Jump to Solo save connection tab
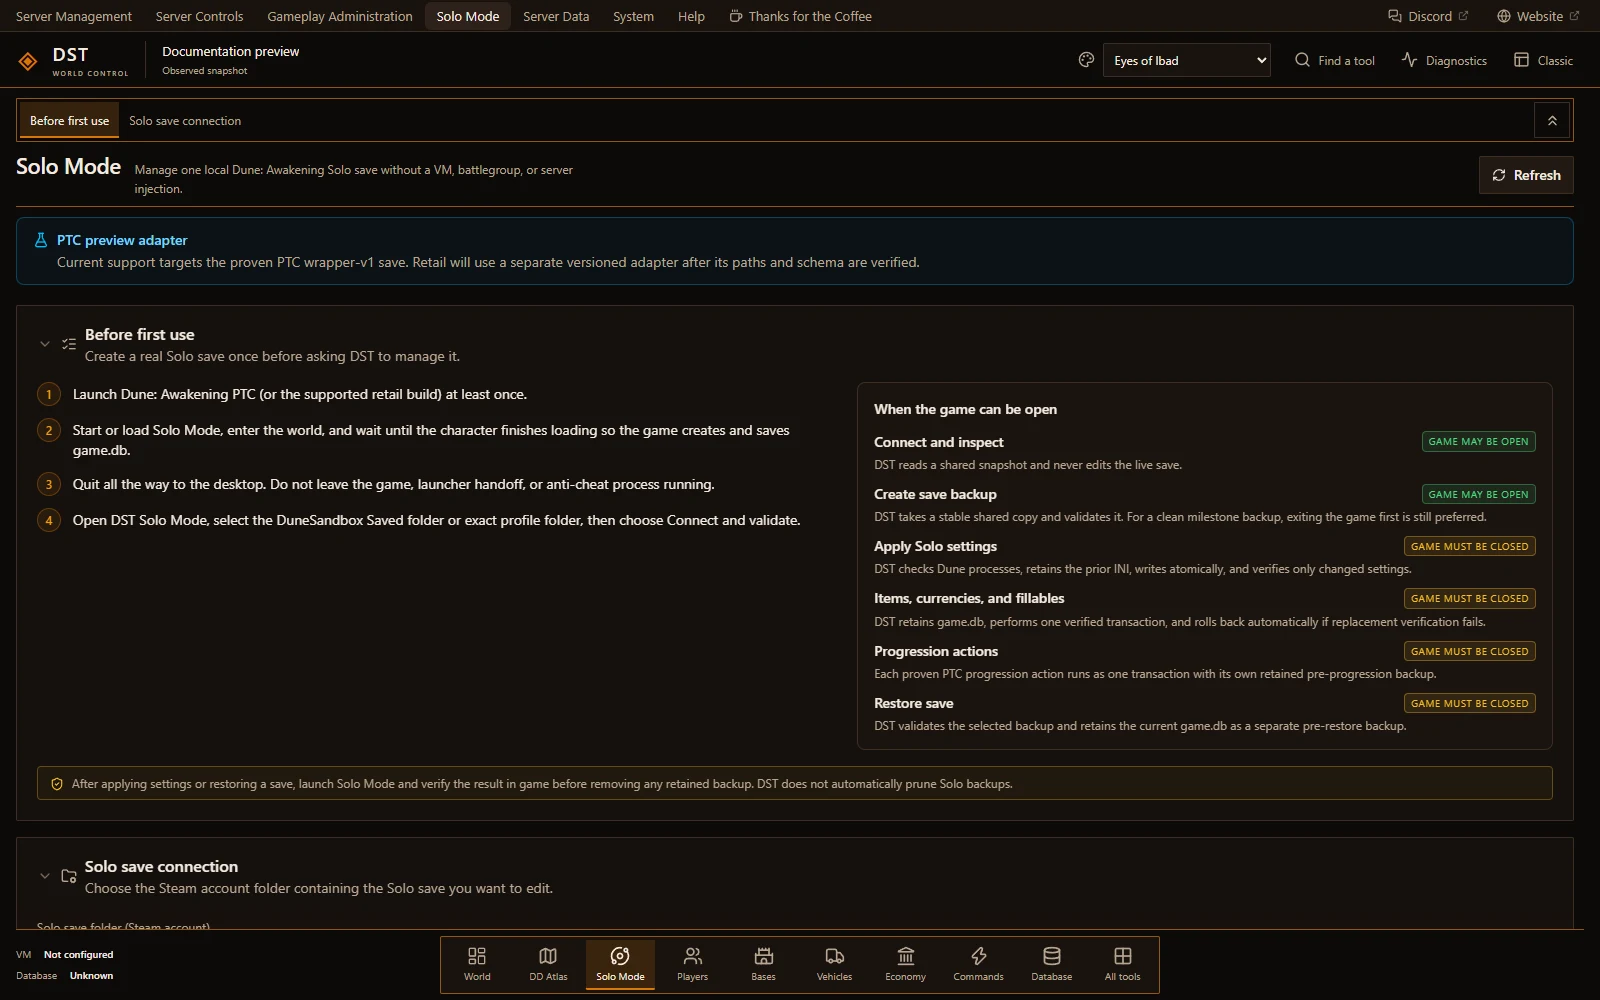Viewport: 1600px width, 1000px height. click(185, 121)
